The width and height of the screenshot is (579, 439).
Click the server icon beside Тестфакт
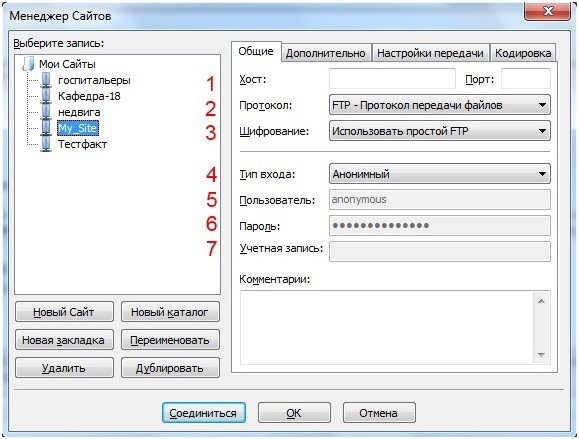(x=46, y=144)
